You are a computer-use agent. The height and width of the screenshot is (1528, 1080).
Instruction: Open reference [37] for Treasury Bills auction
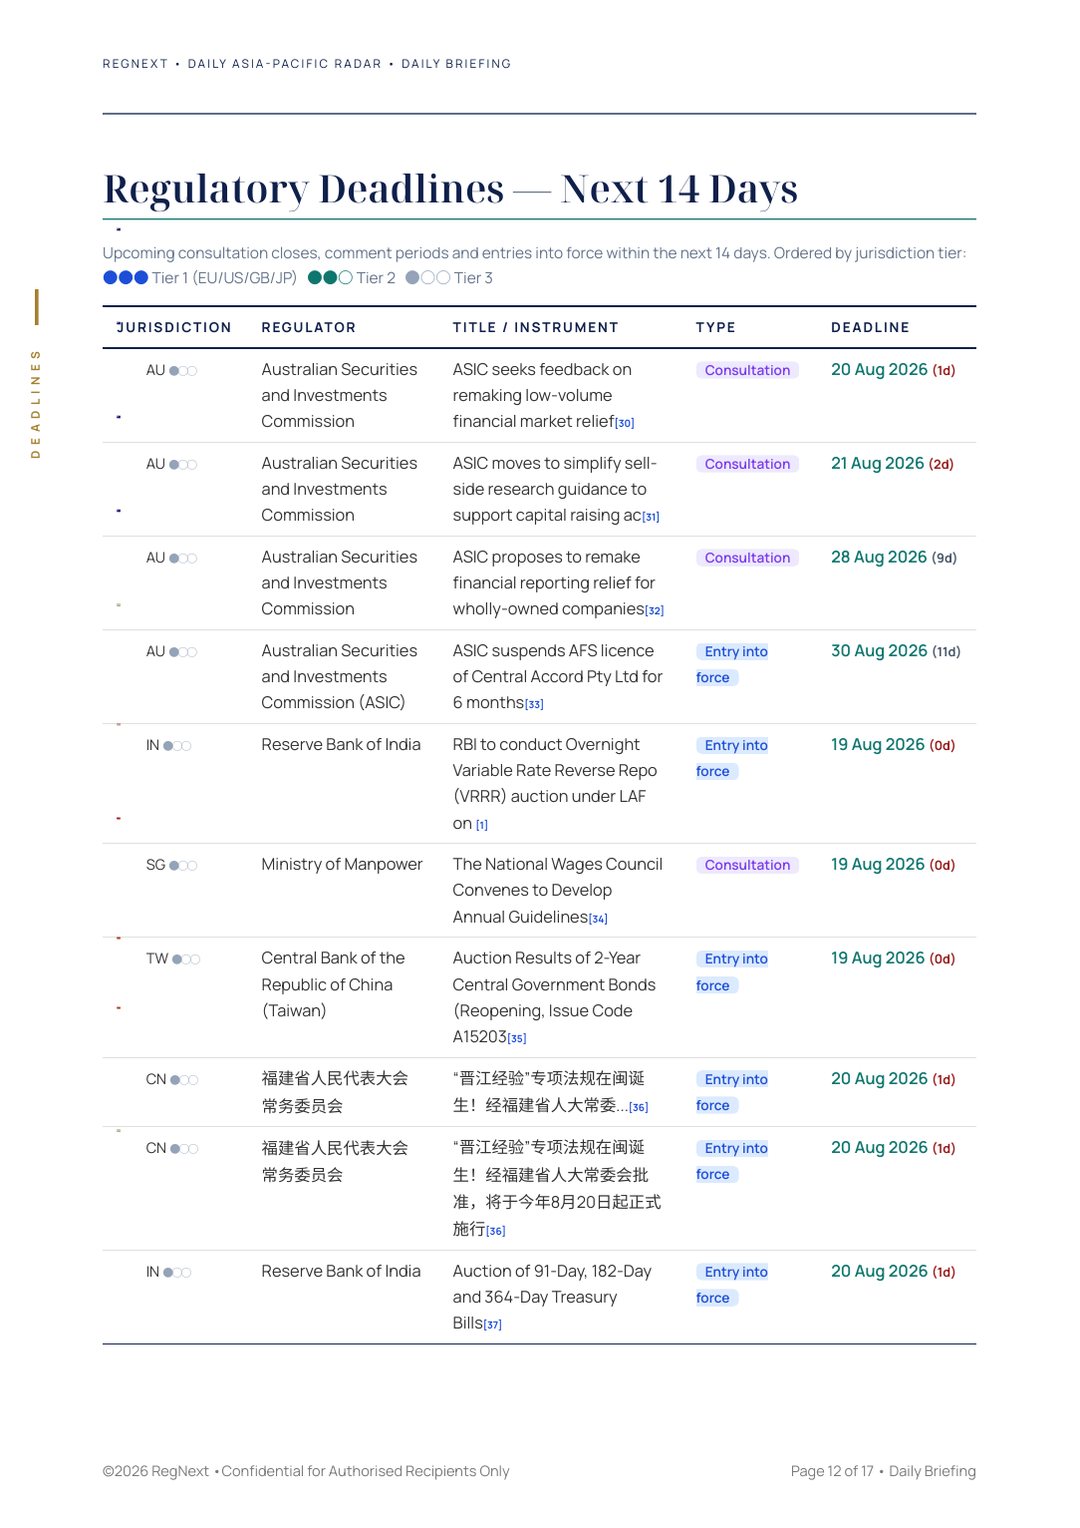493,1324
